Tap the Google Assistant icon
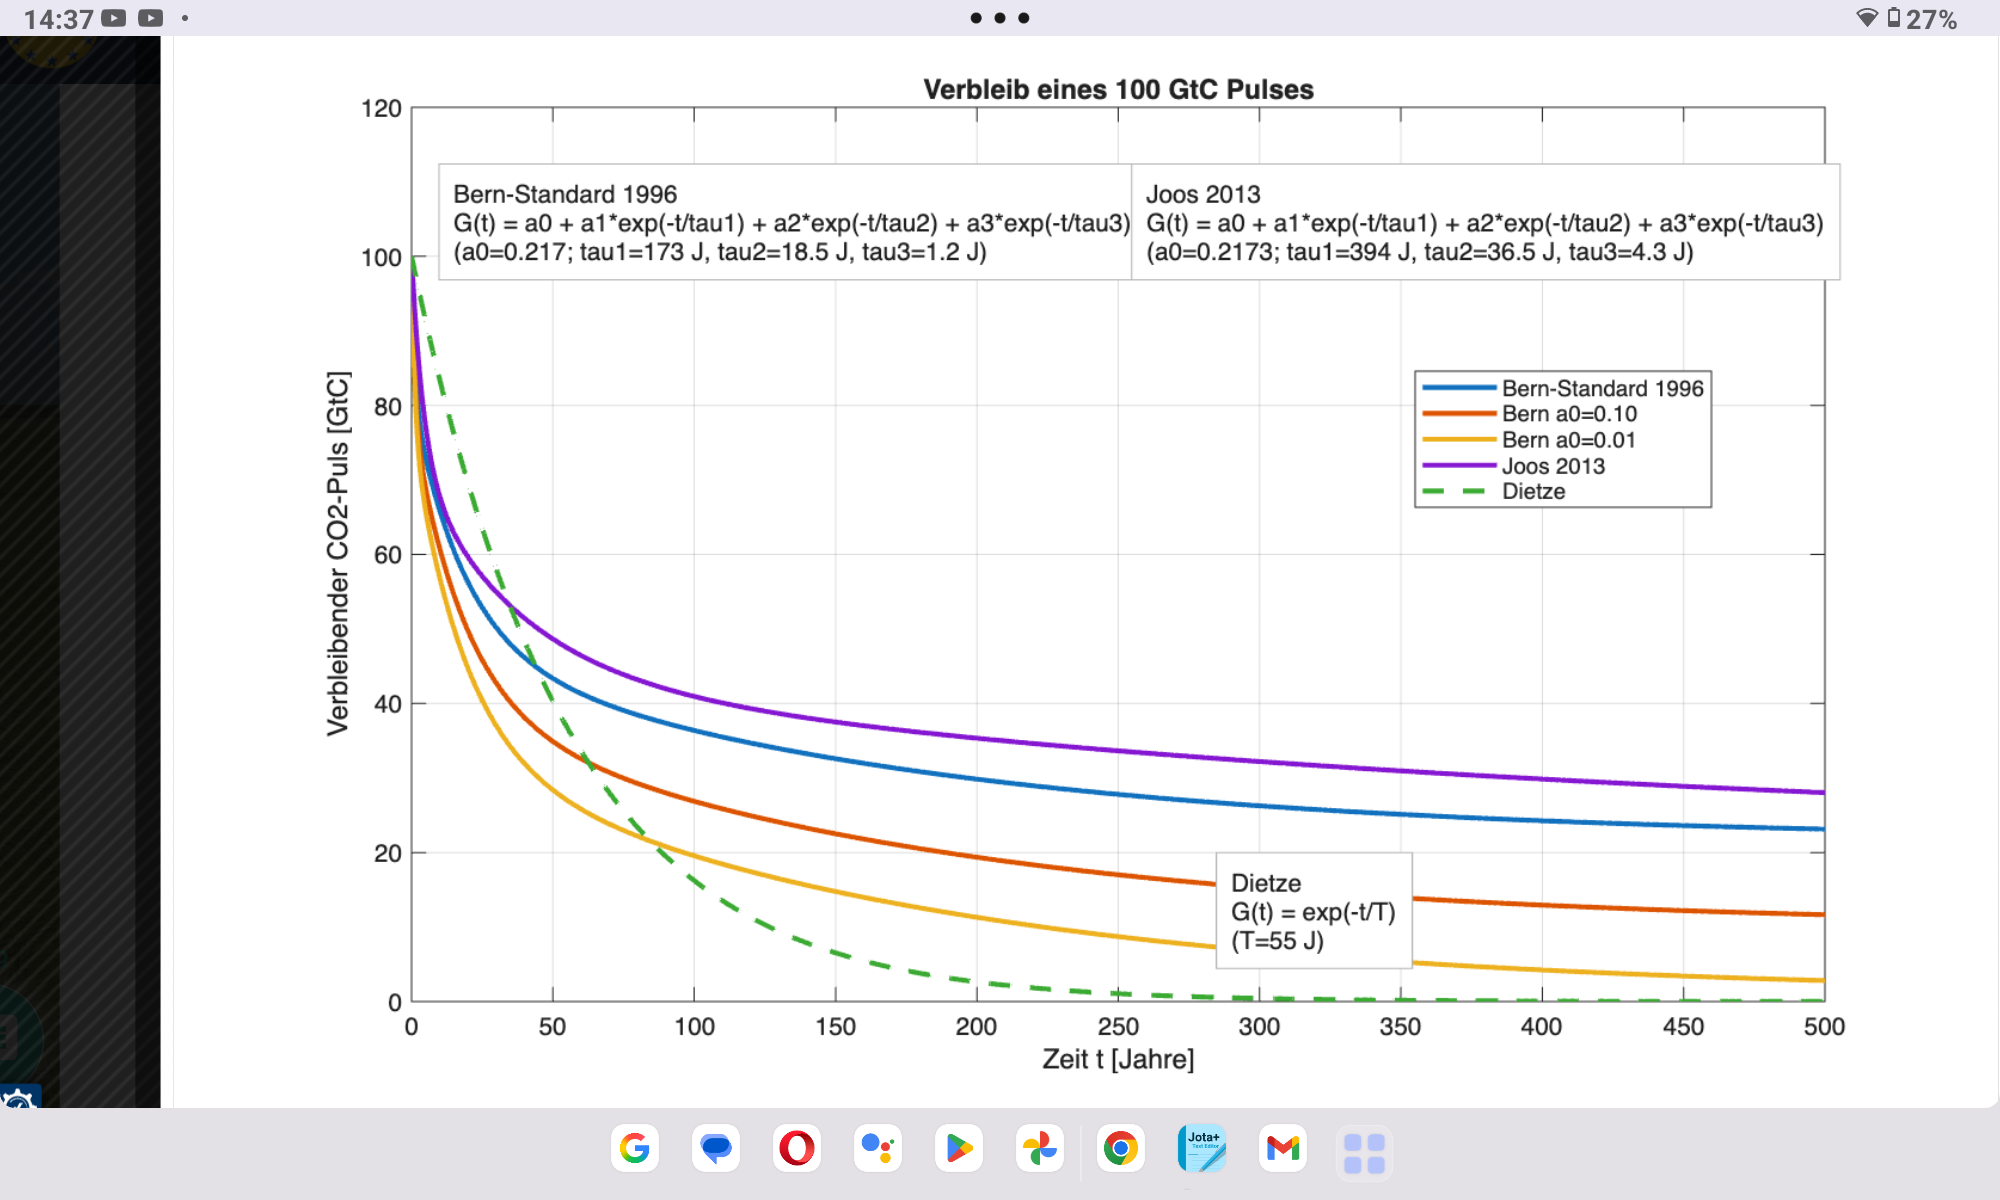 (878, 1148)
